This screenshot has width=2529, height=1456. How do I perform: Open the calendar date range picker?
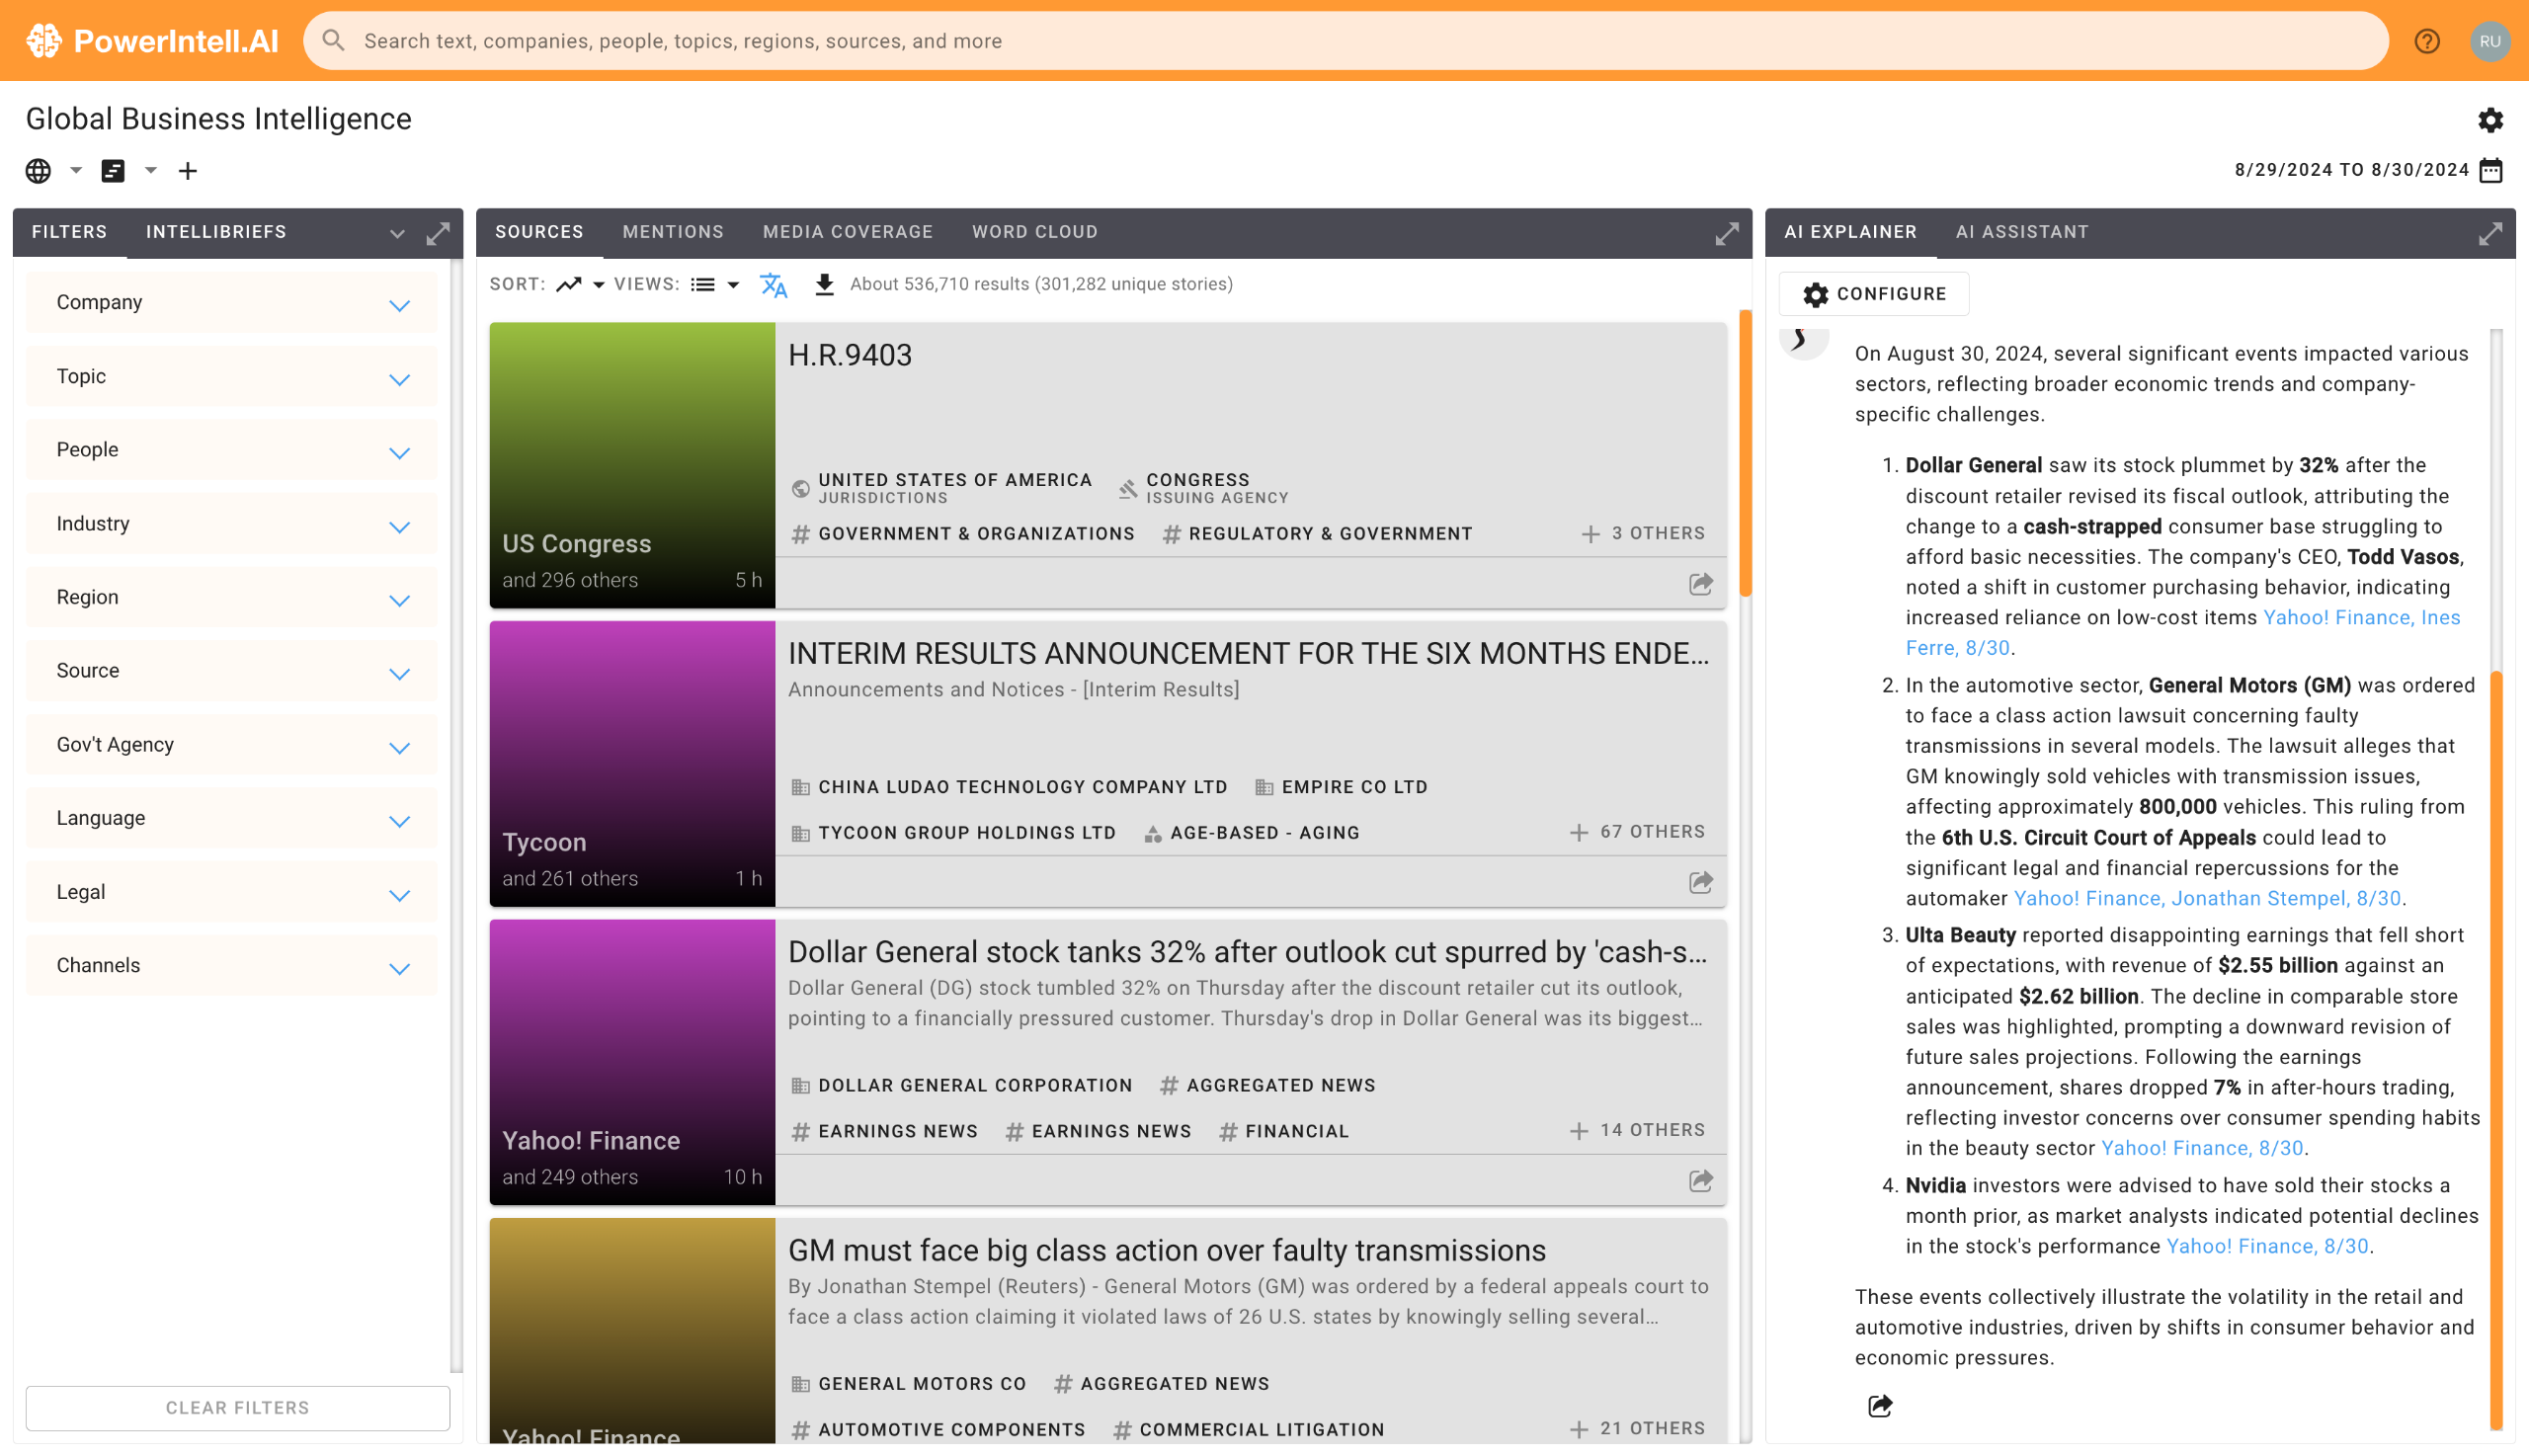(2490, 170)
